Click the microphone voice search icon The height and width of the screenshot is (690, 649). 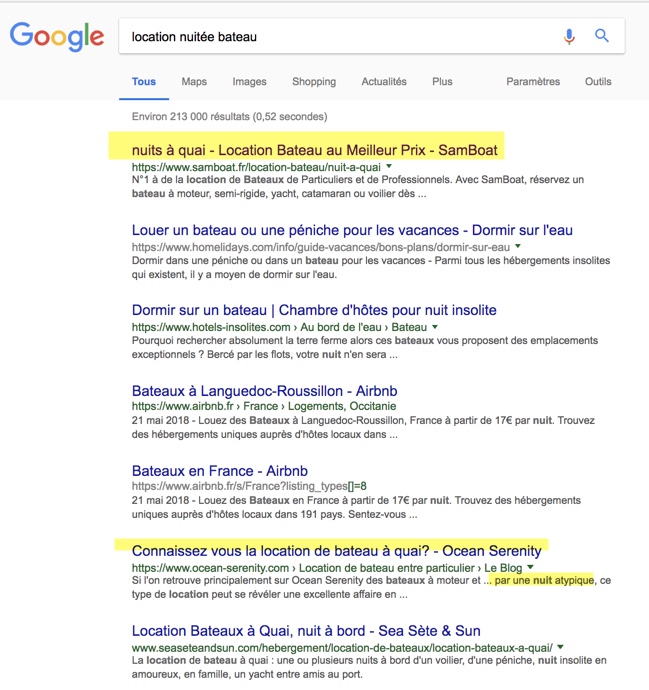[569, 37]
